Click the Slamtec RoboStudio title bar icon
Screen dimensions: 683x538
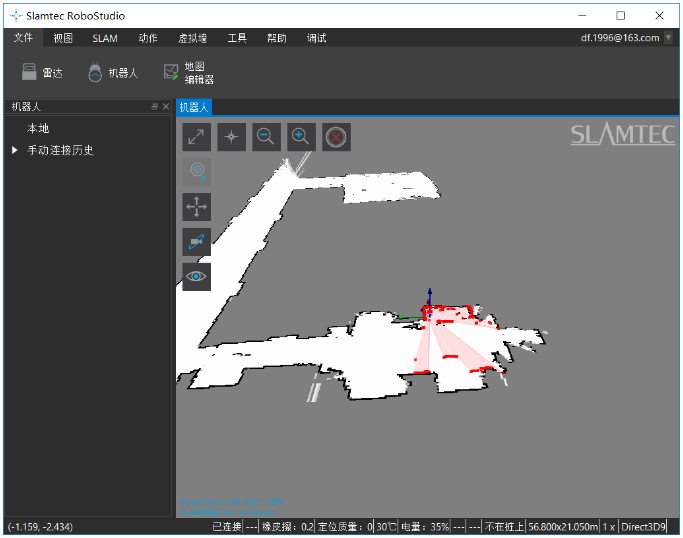click(x=16, y=16)
